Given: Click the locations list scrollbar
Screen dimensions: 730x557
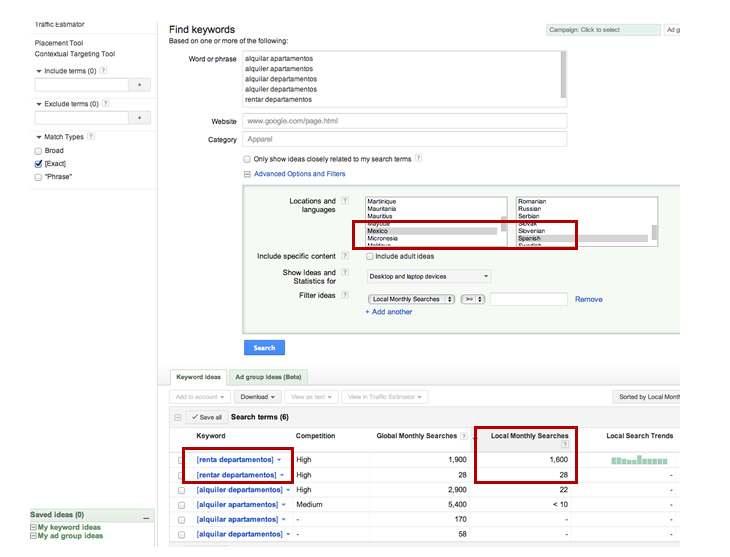Looking at the screenshot, I should coord(504,224).
